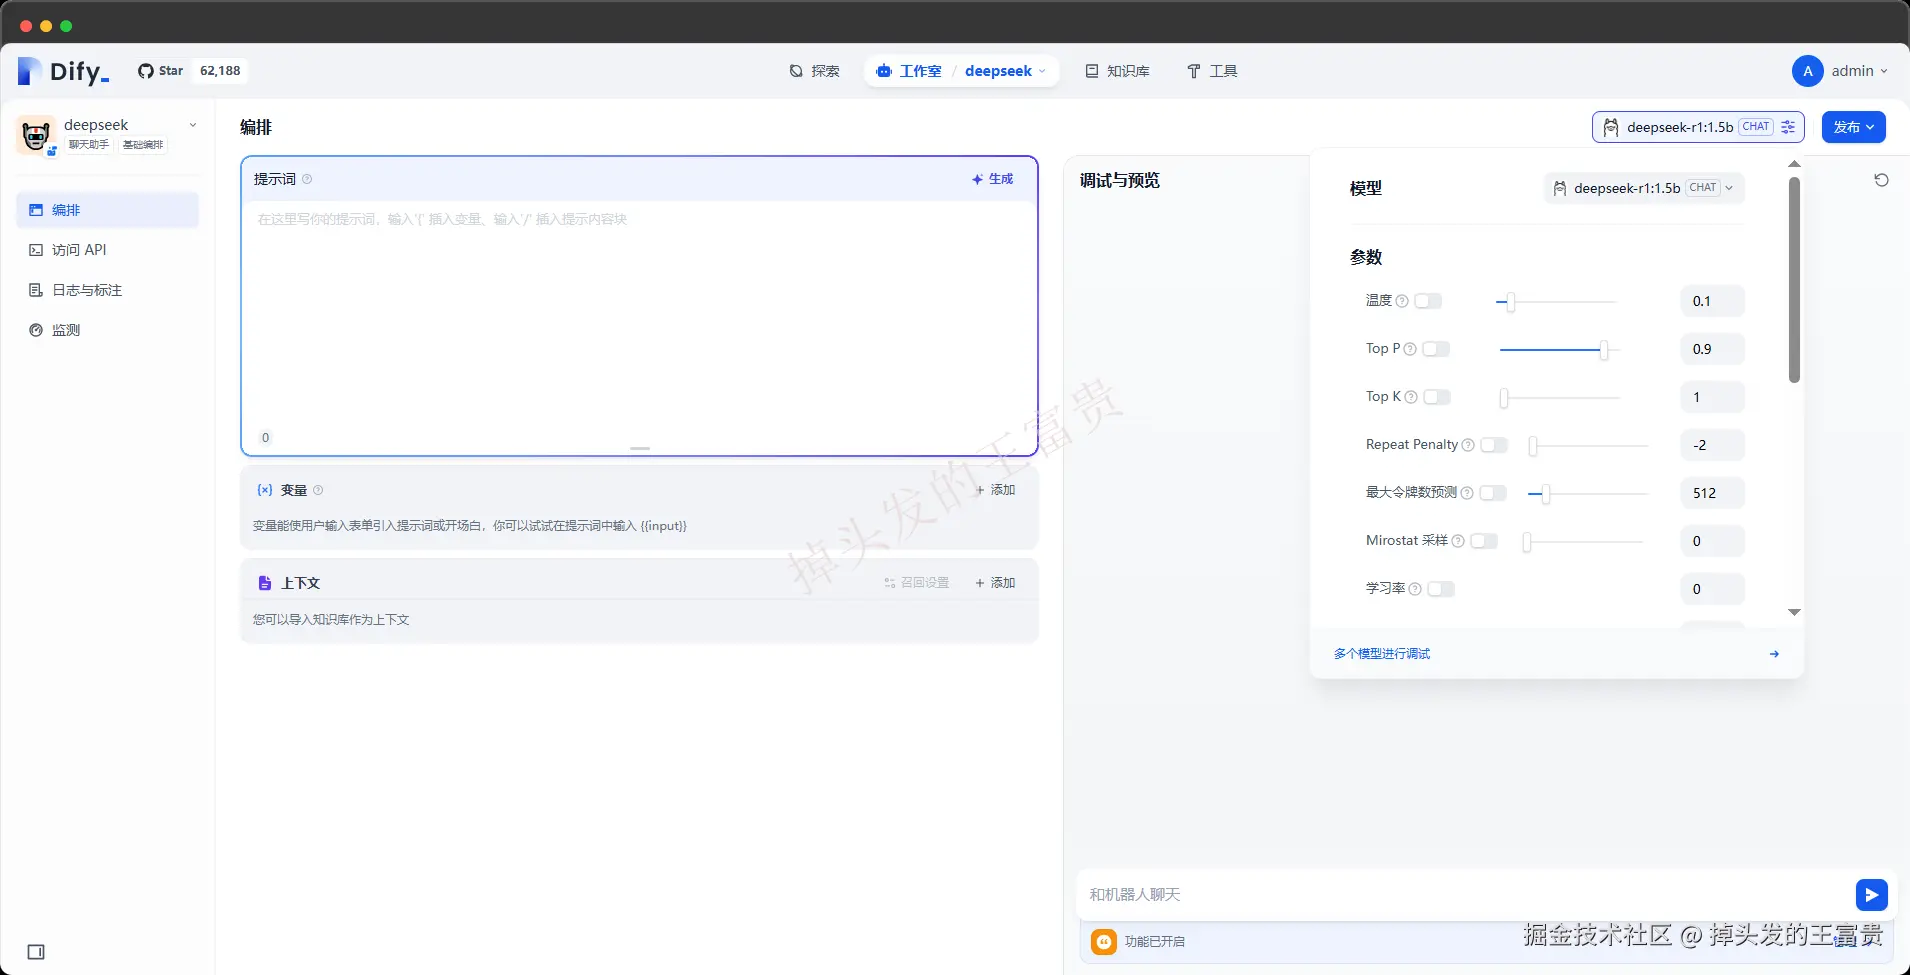Click the help icon next to Mirostat 采样

1458,541
